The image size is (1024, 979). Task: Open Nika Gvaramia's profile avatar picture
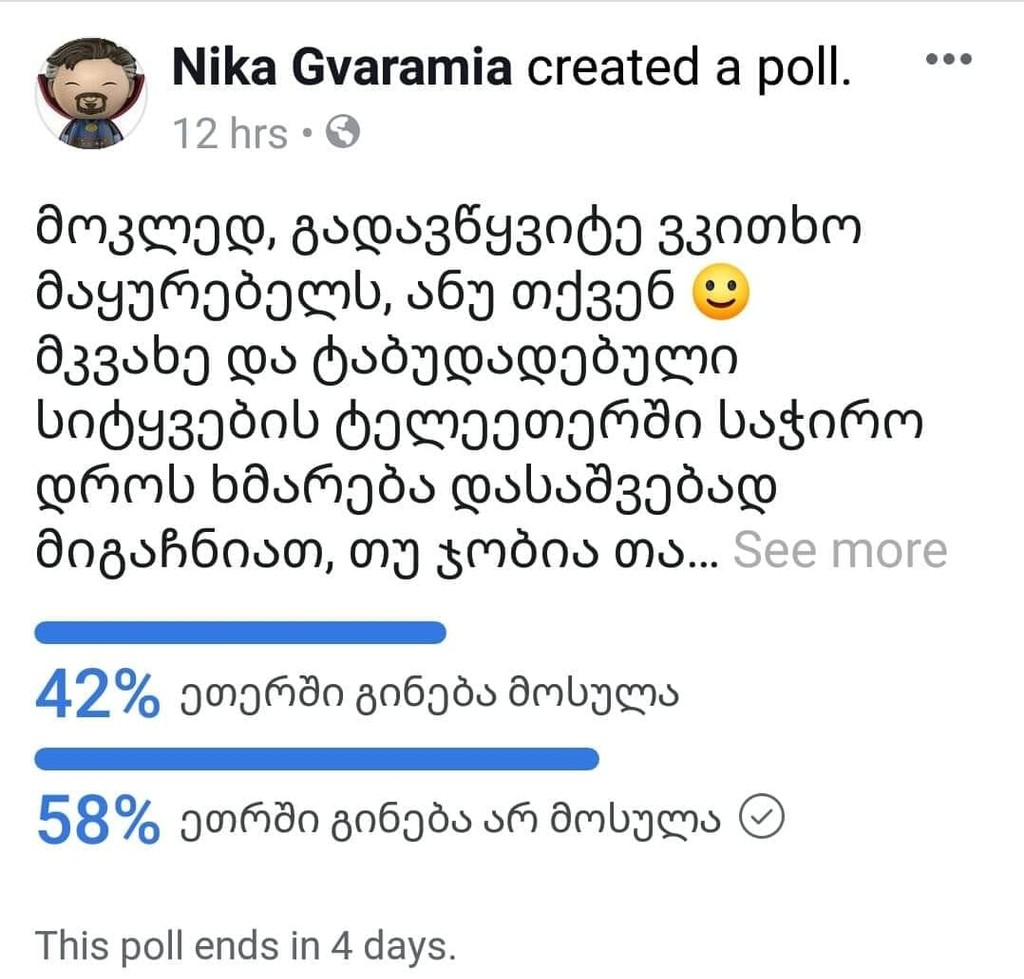point(91,94)
